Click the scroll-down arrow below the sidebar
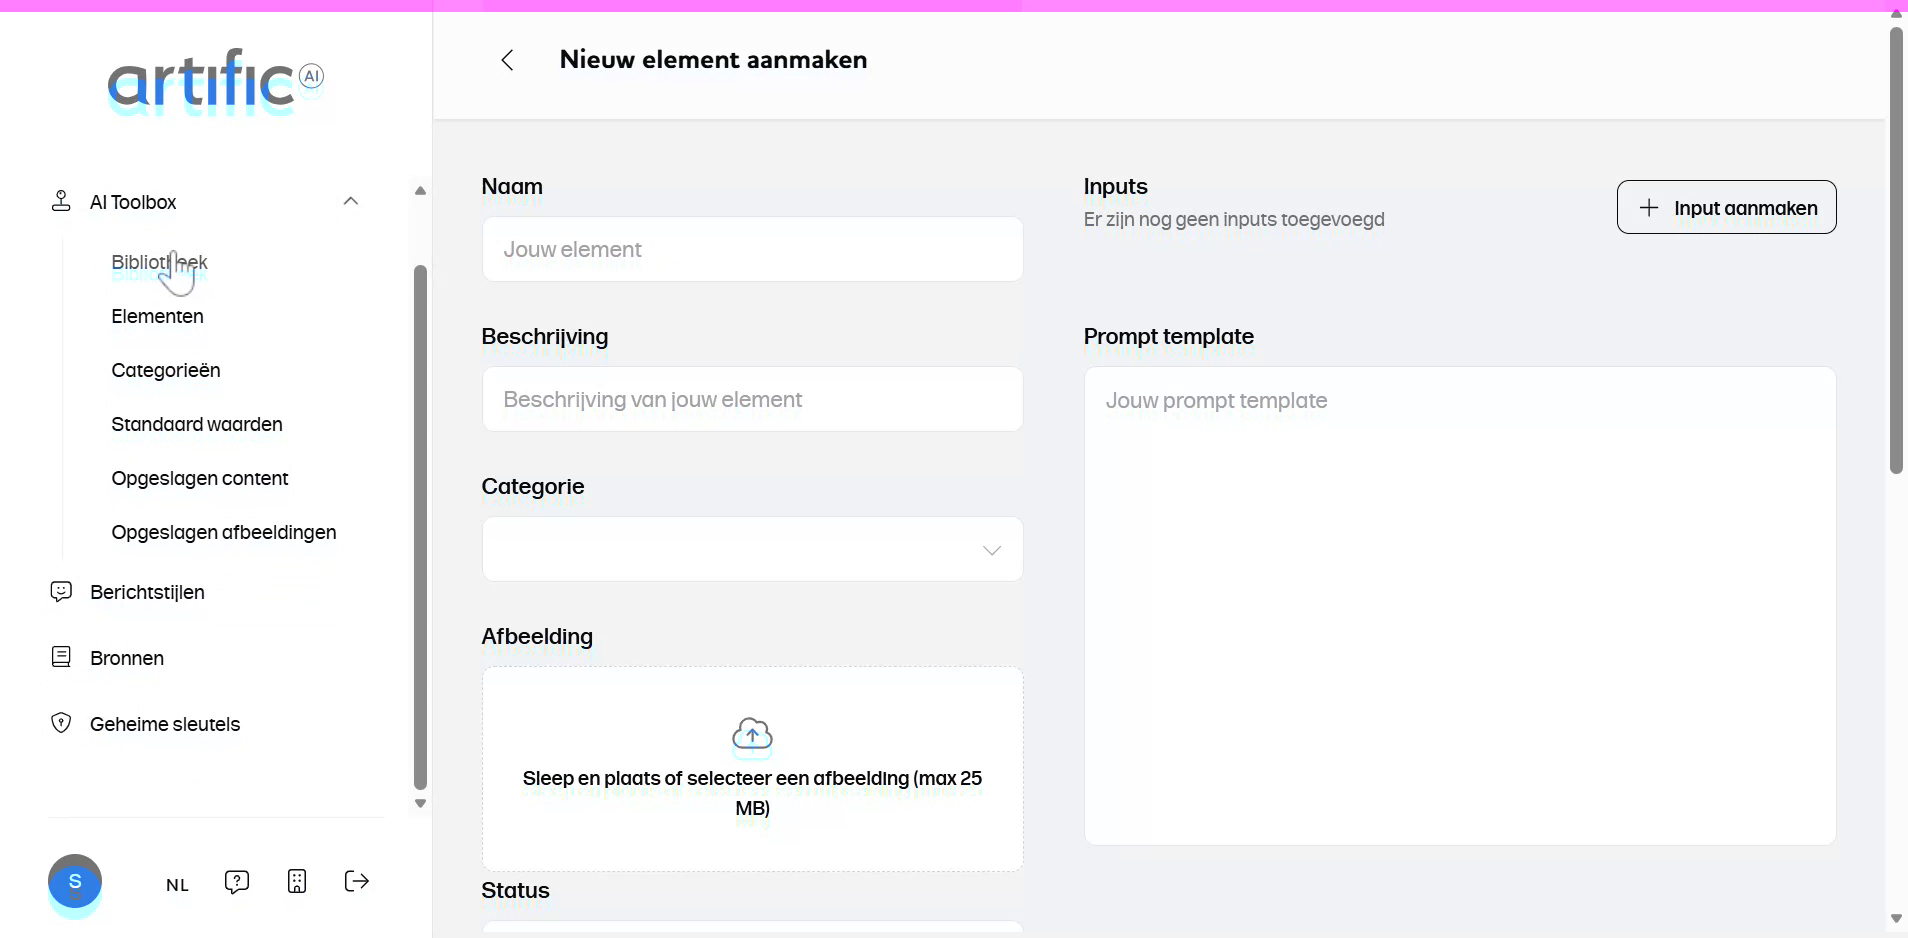 (x=419, y=803)
